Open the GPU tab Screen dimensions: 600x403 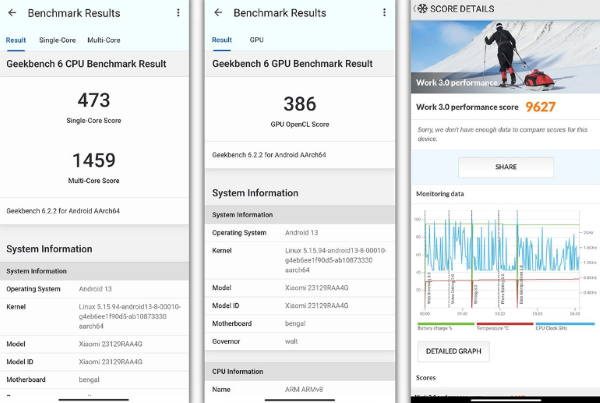click(x=257, y=40)
